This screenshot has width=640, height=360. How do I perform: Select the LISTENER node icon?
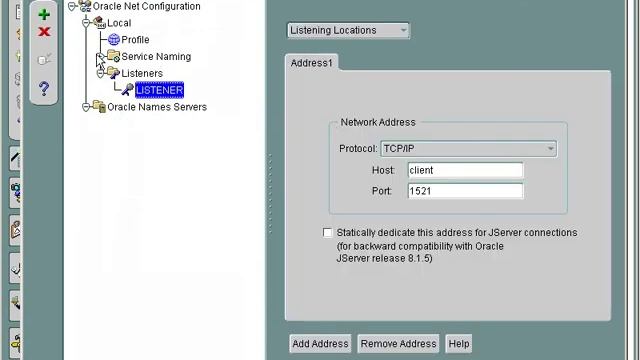coord(127,90)
